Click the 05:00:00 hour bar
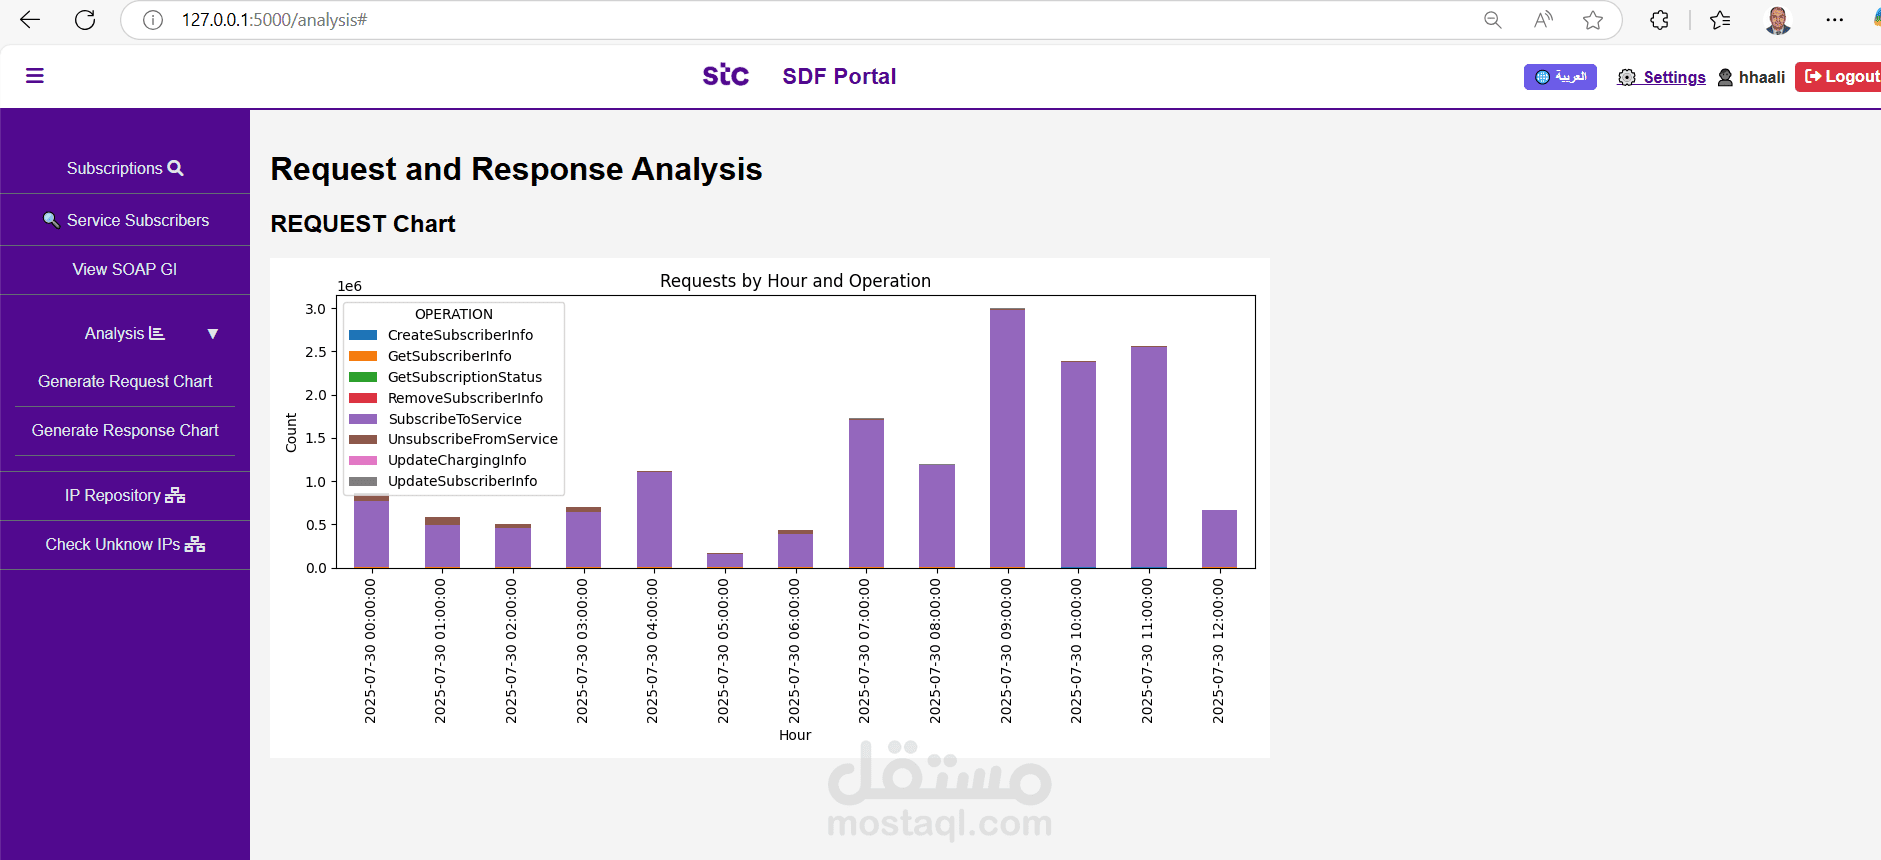The height and width of the screenshot is (860, 1881). point(725,560)
